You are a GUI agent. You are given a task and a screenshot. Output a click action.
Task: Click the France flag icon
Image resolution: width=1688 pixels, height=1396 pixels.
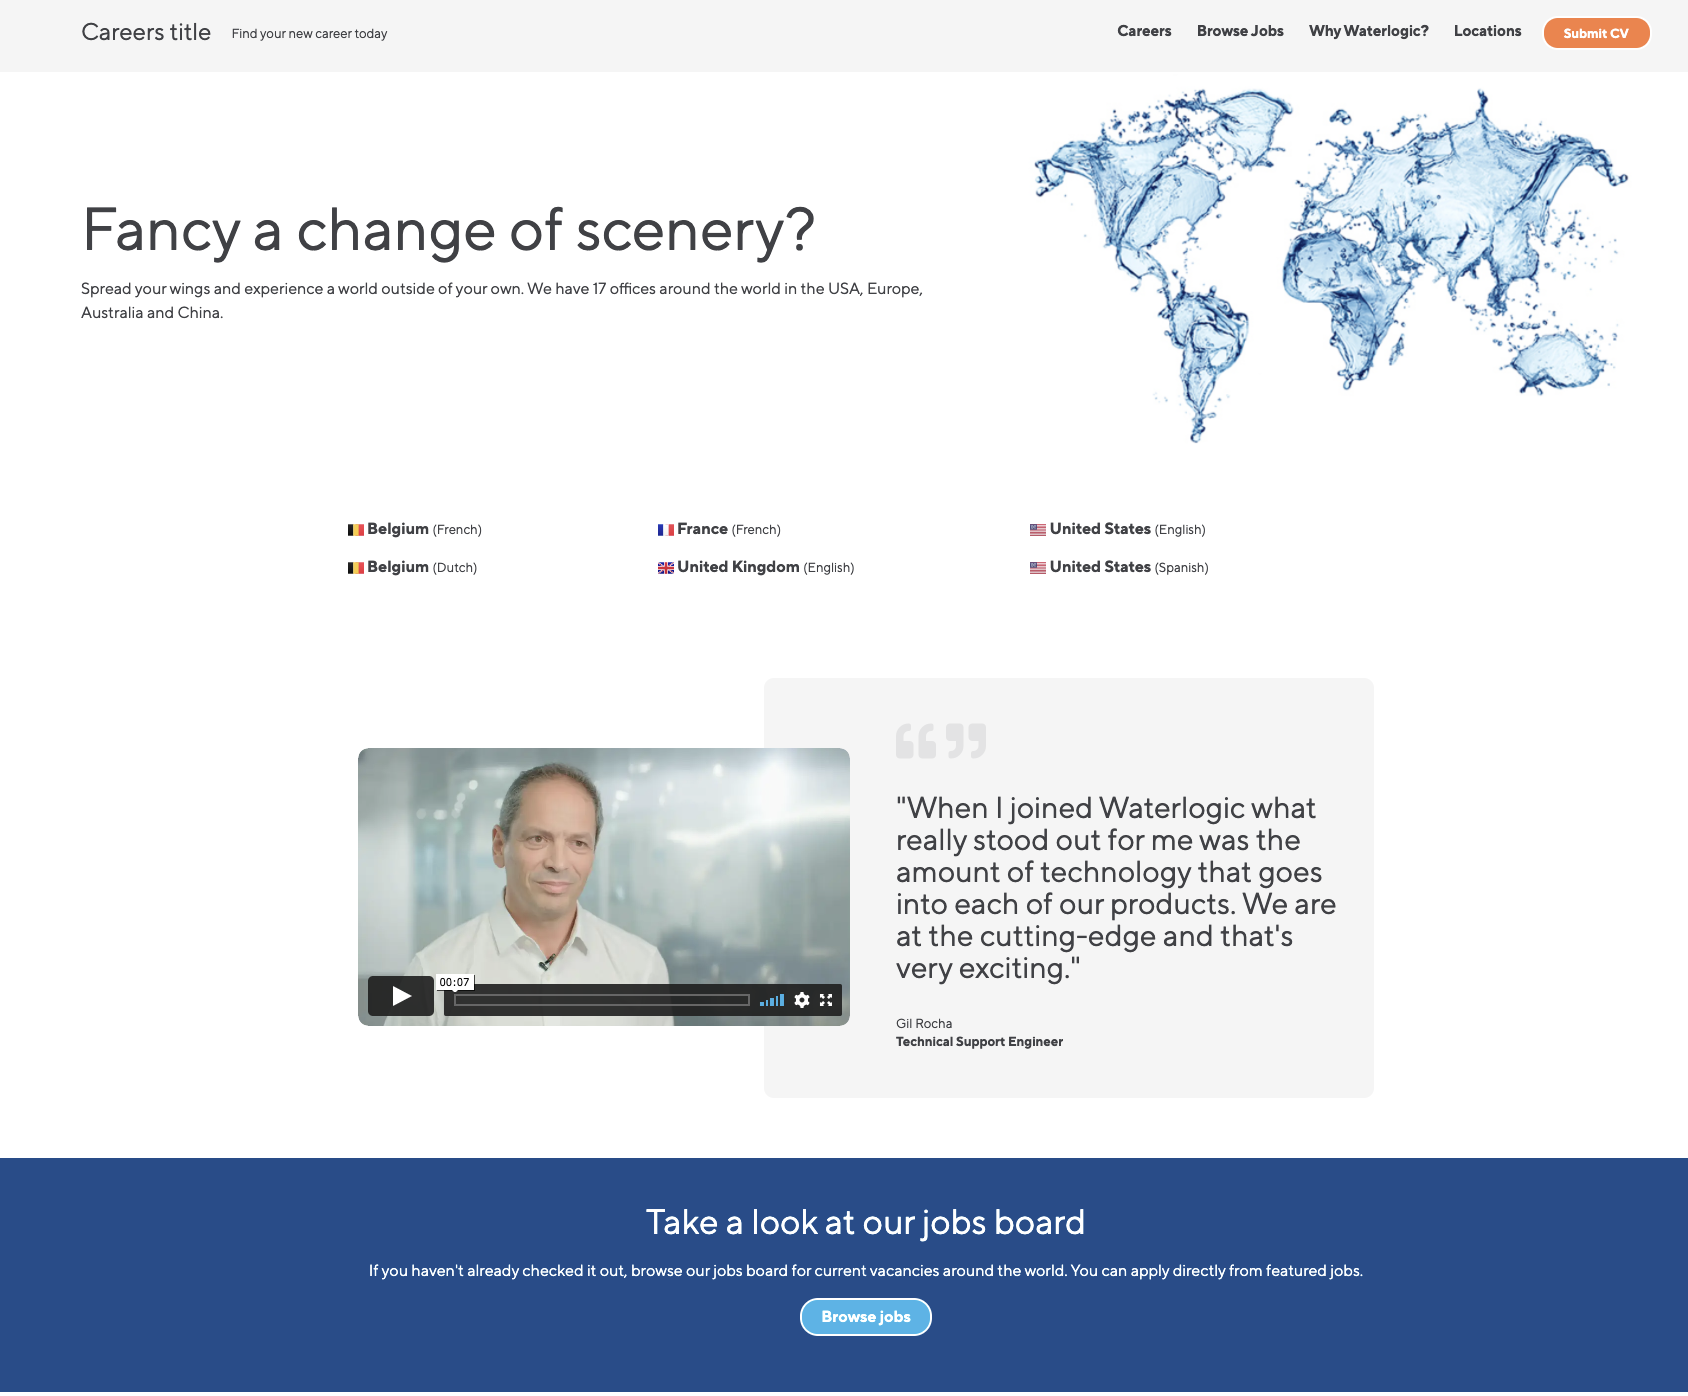[666, 530]
